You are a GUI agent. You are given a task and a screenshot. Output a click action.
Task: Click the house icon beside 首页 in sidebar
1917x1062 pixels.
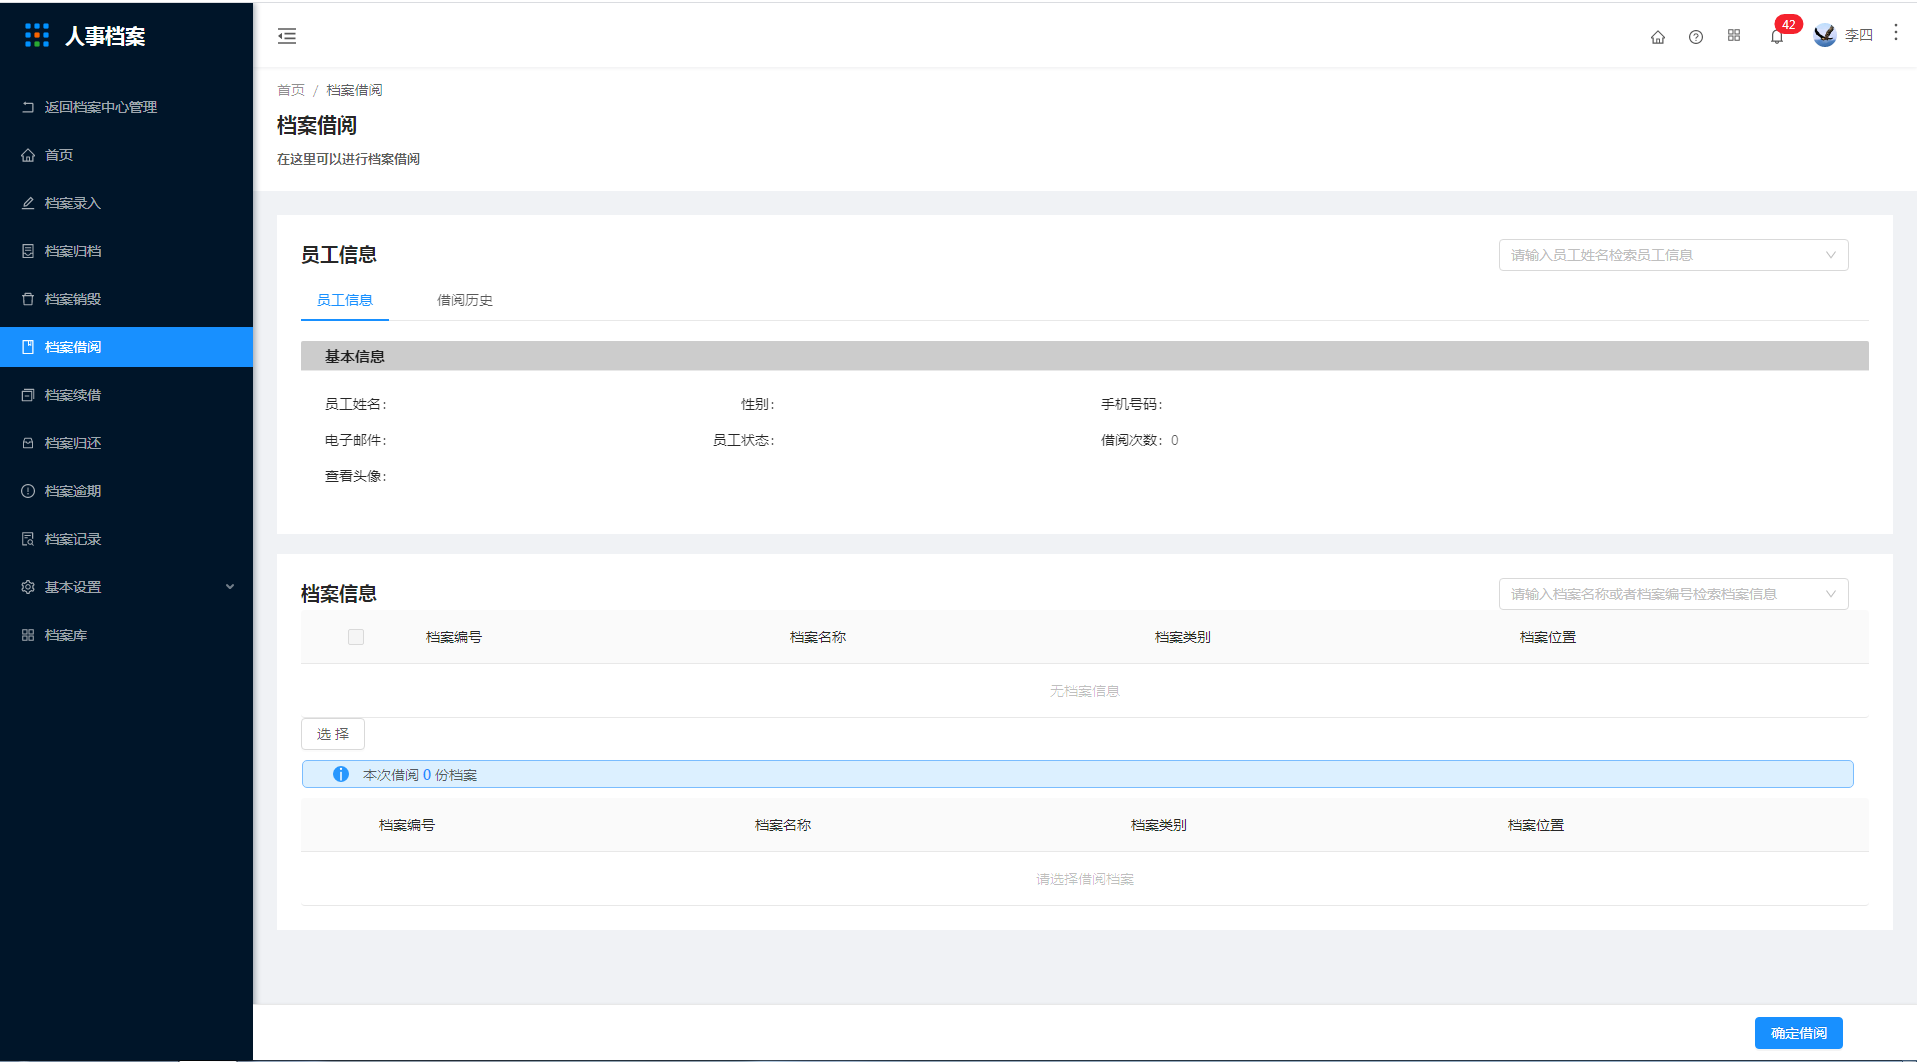[x=28, y=155]
